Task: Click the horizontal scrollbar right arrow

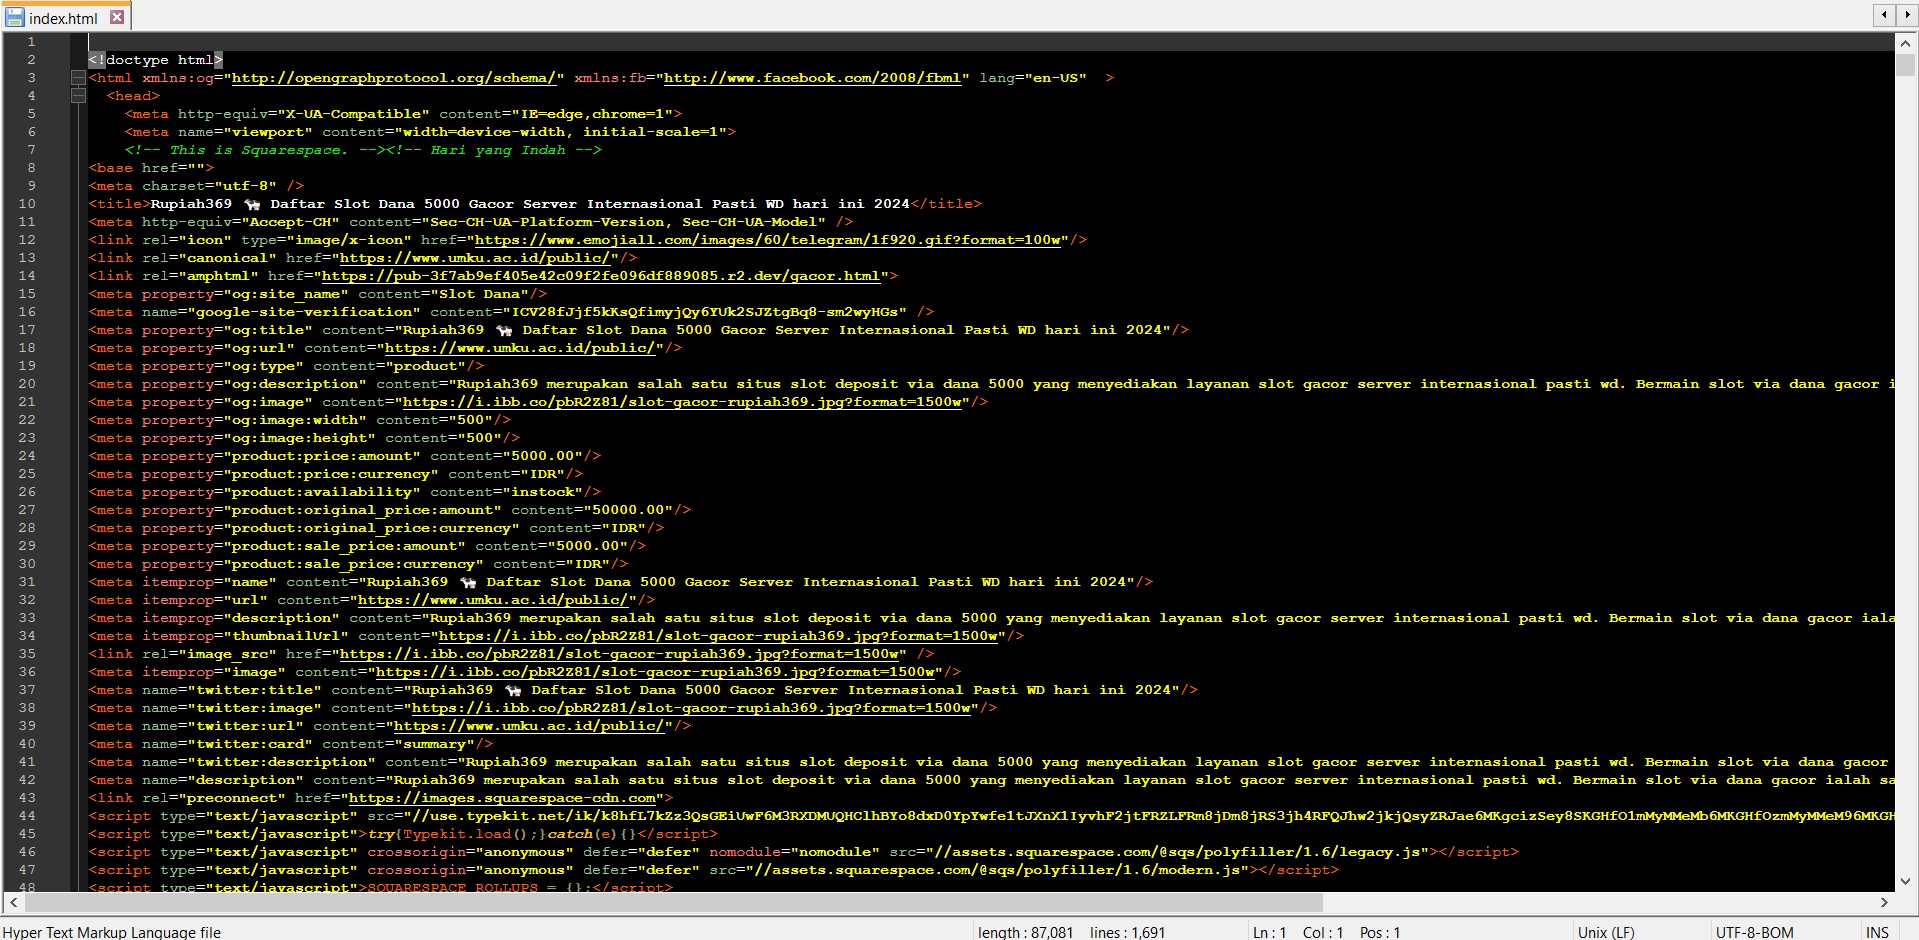Action: pos(1884,902)
